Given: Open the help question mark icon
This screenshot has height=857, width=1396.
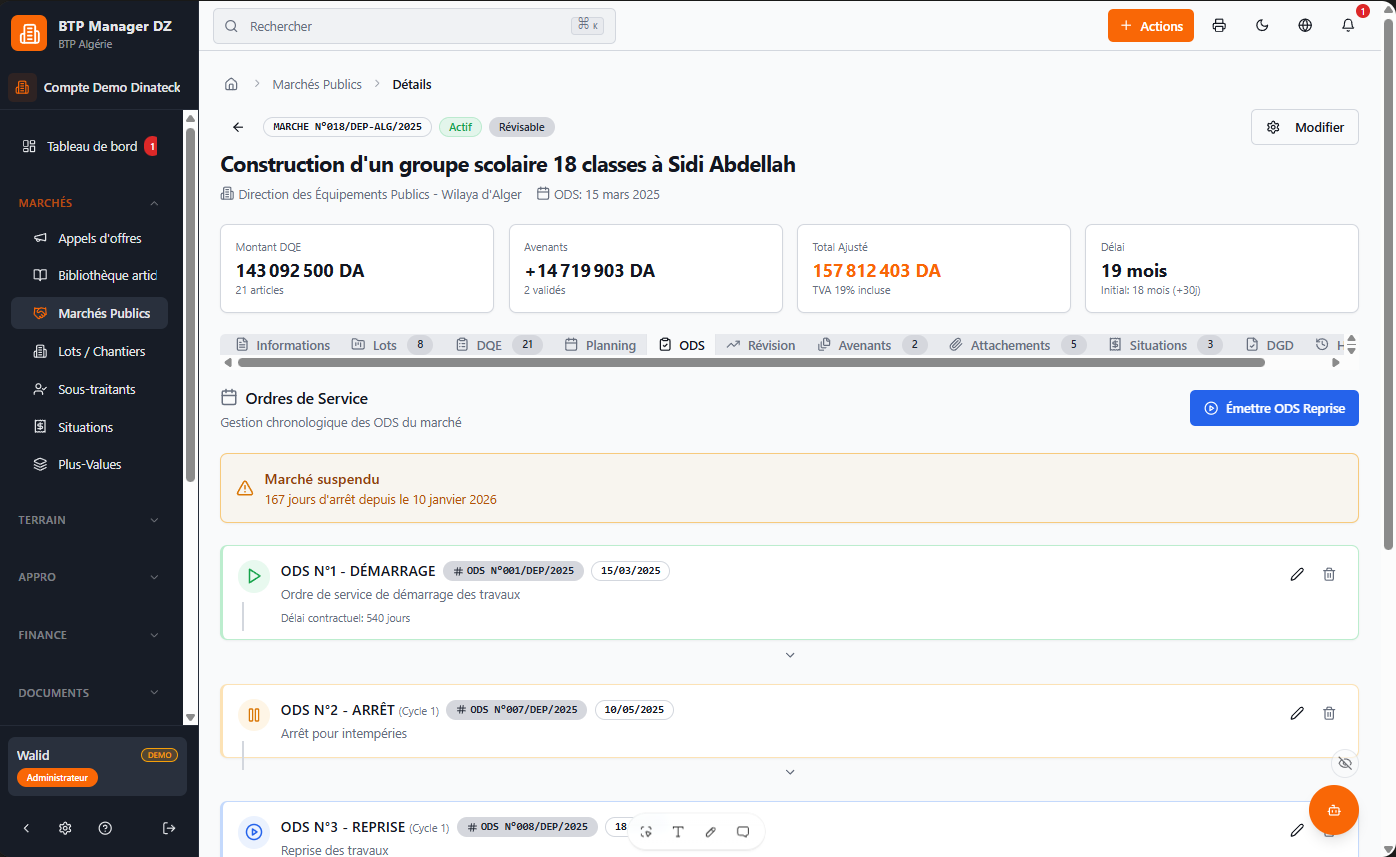Looking at the screenshot, I should [x=105, y=828].
